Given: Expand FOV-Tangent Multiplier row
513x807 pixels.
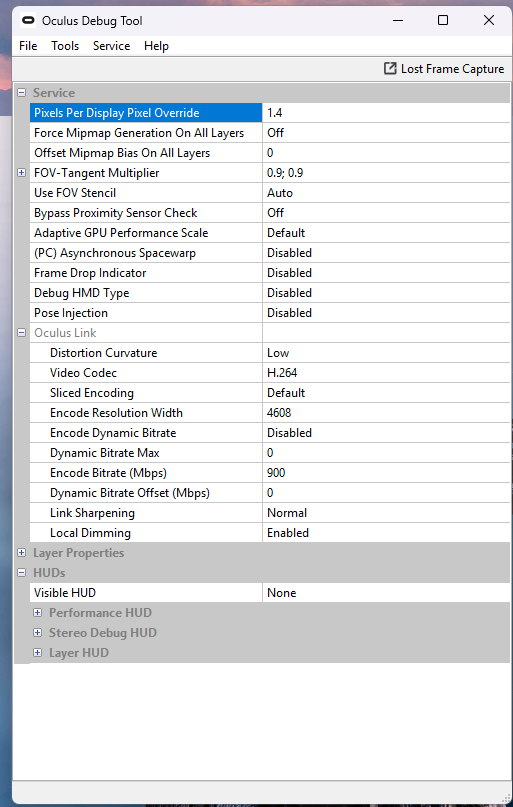Looking at the screenshot, I should tap(21, 173).
